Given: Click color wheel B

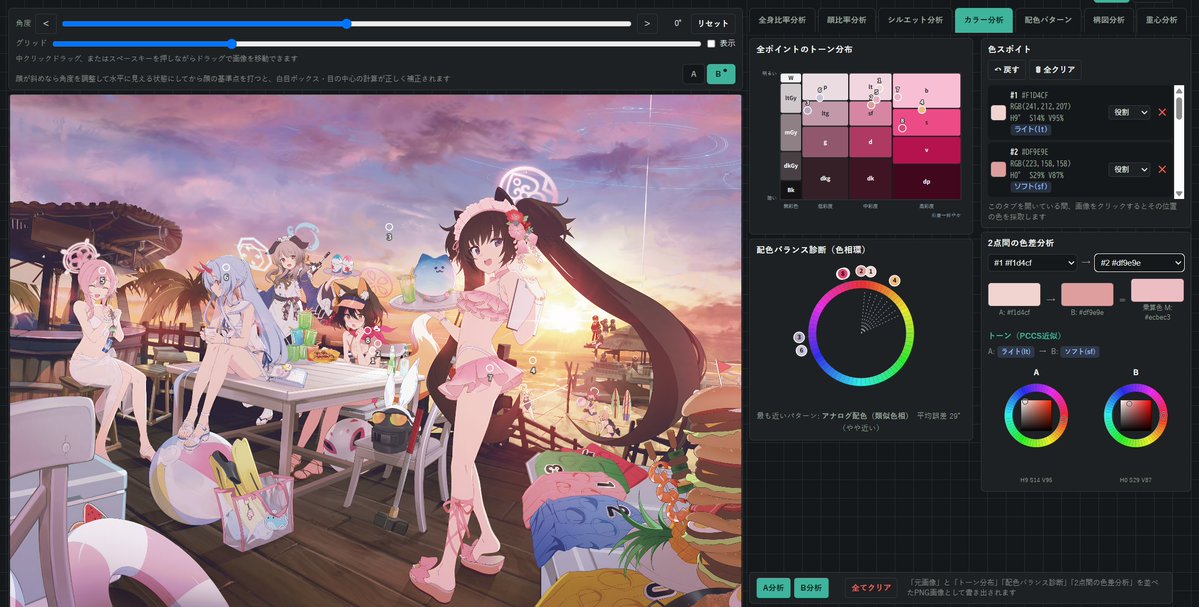Looking at the screenshot, I should [1136, 415].
